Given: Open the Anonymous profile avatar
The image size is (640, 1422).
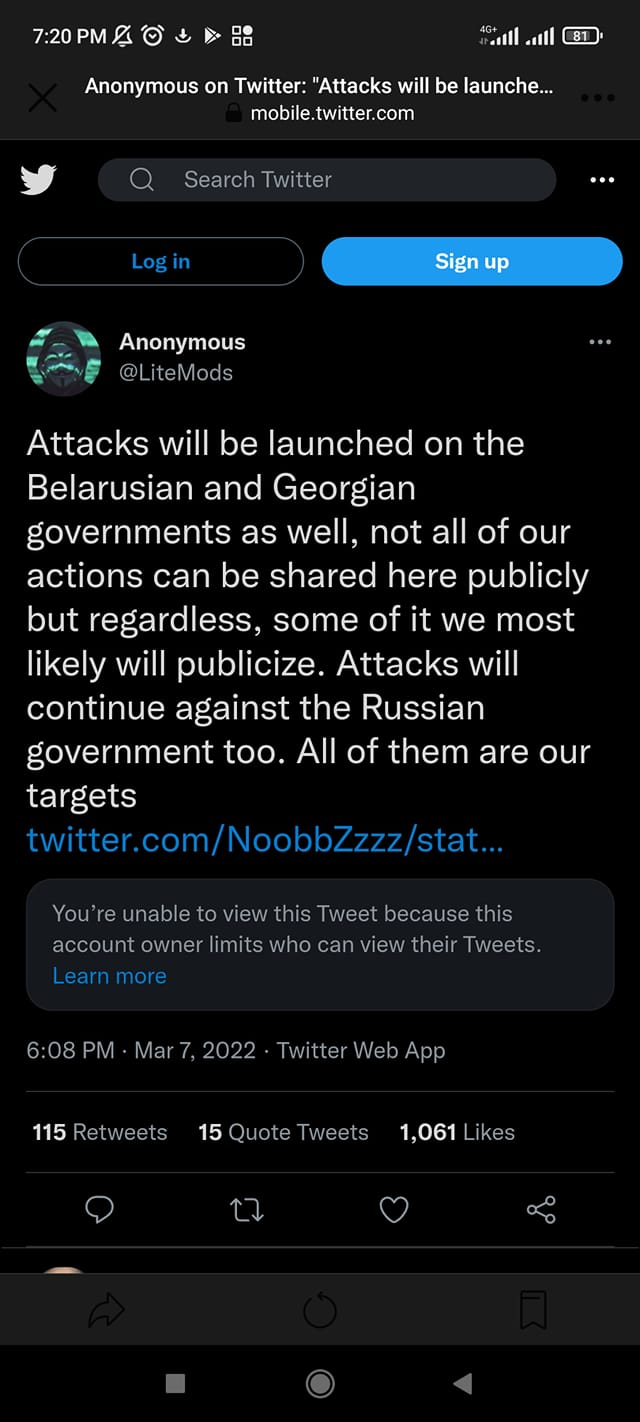Looking at the screenshot, I should [64, 358].
